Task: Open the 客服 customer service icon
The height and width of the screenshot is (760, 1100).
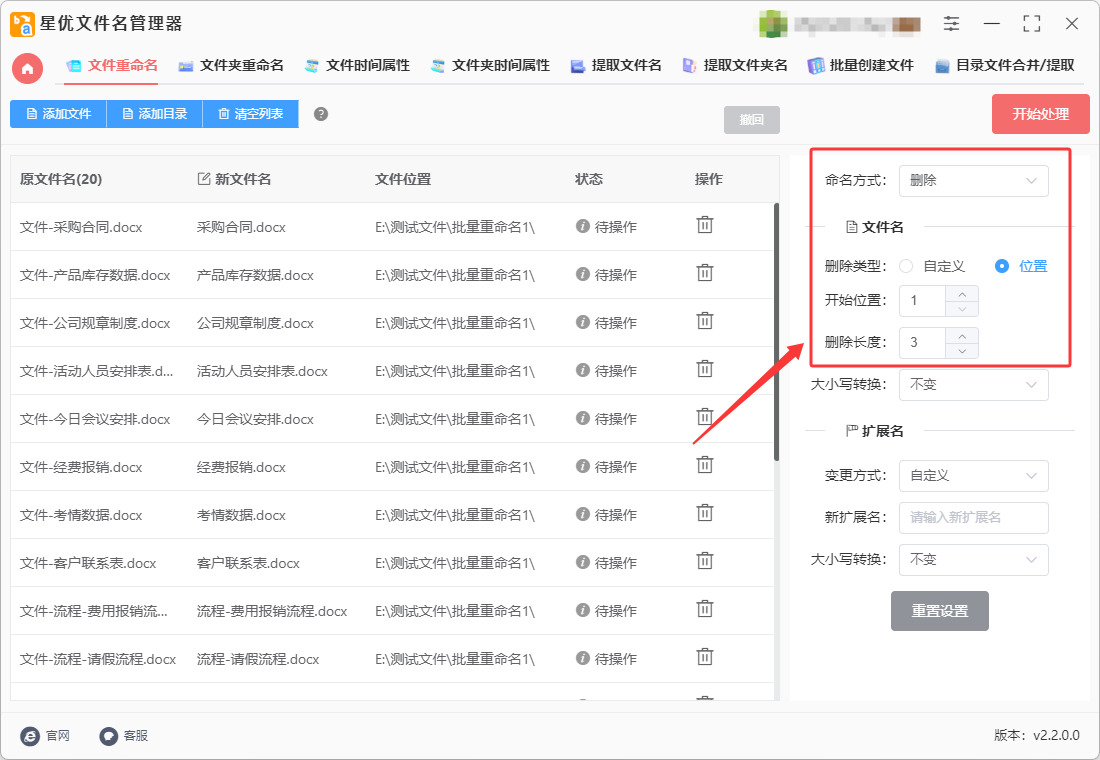Action: [109, 735]
